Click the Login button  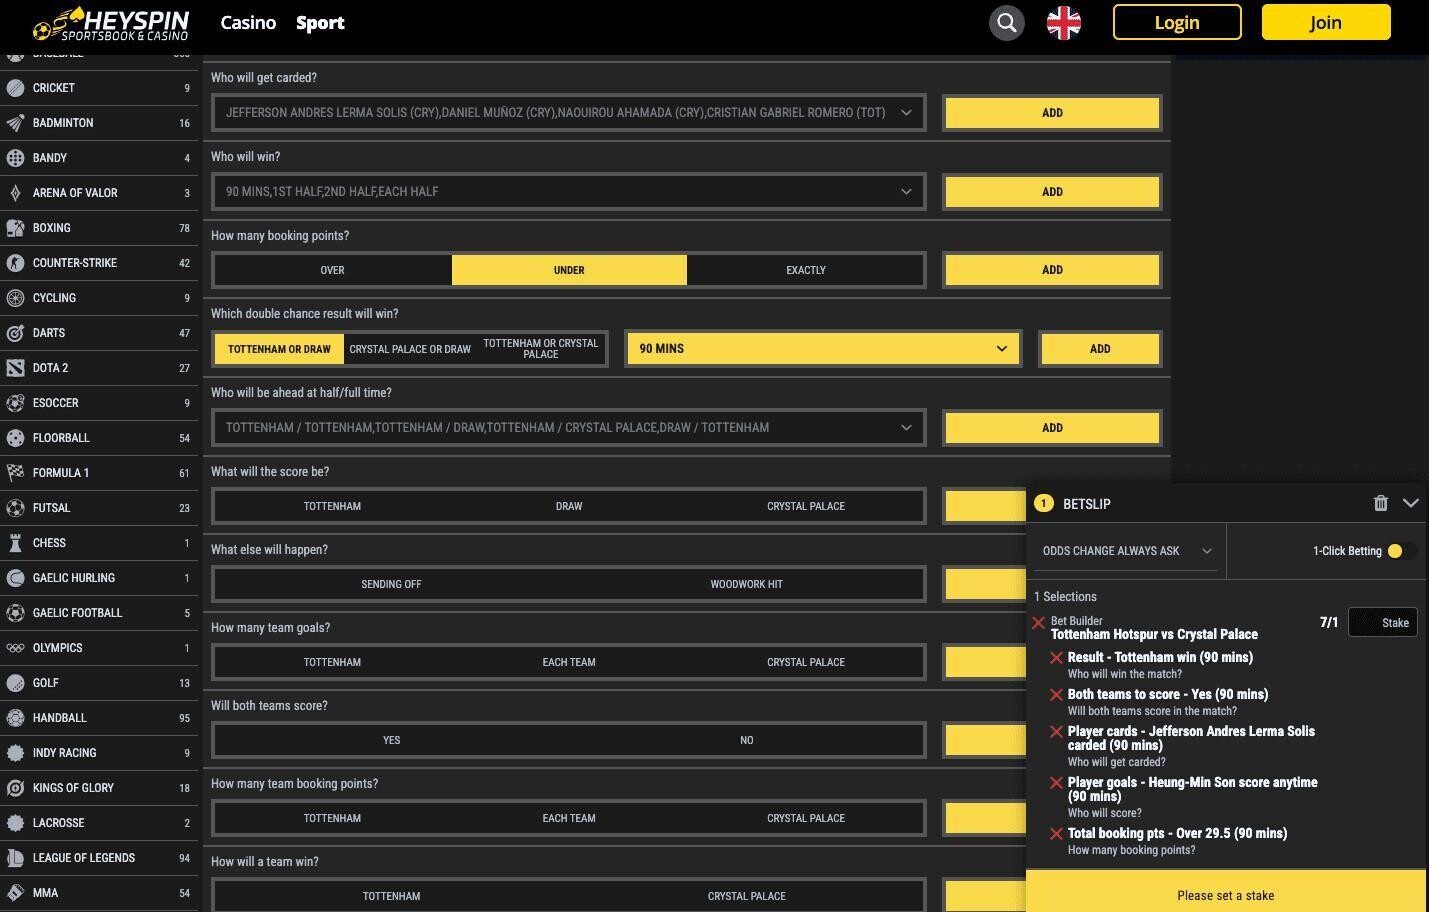(x=1177, y=22)
